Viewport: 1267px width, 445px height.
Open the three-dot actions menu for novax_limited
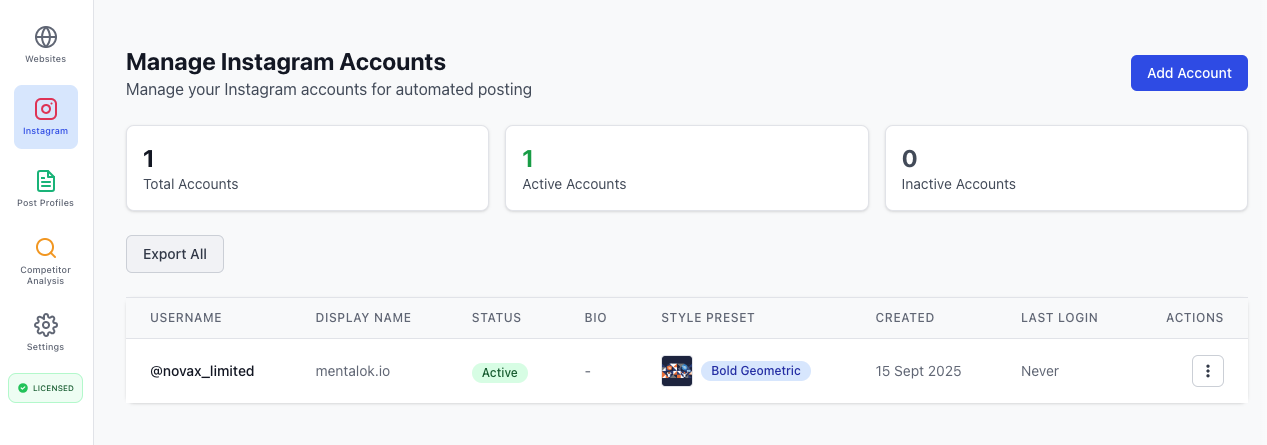(1207, 371)
